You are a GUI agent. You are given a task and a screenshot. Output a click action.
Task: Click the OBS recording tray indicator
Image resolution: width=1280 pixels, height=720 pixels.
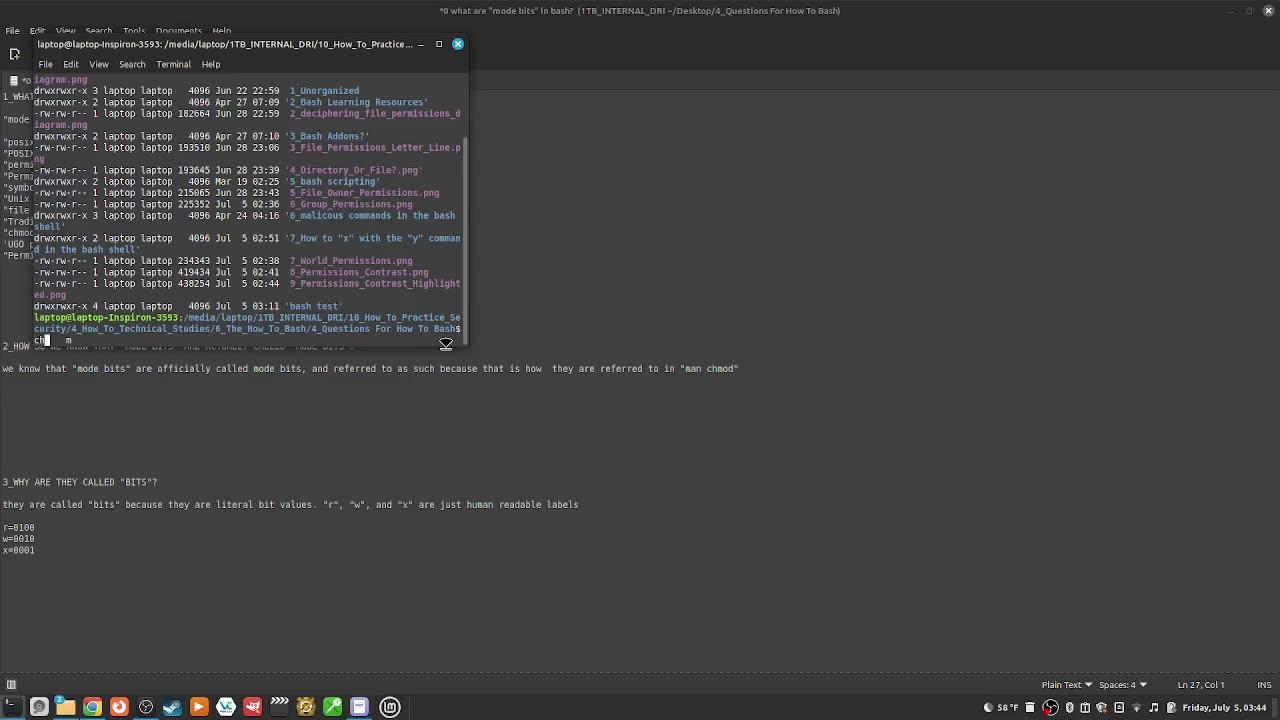coord(1050,708)
